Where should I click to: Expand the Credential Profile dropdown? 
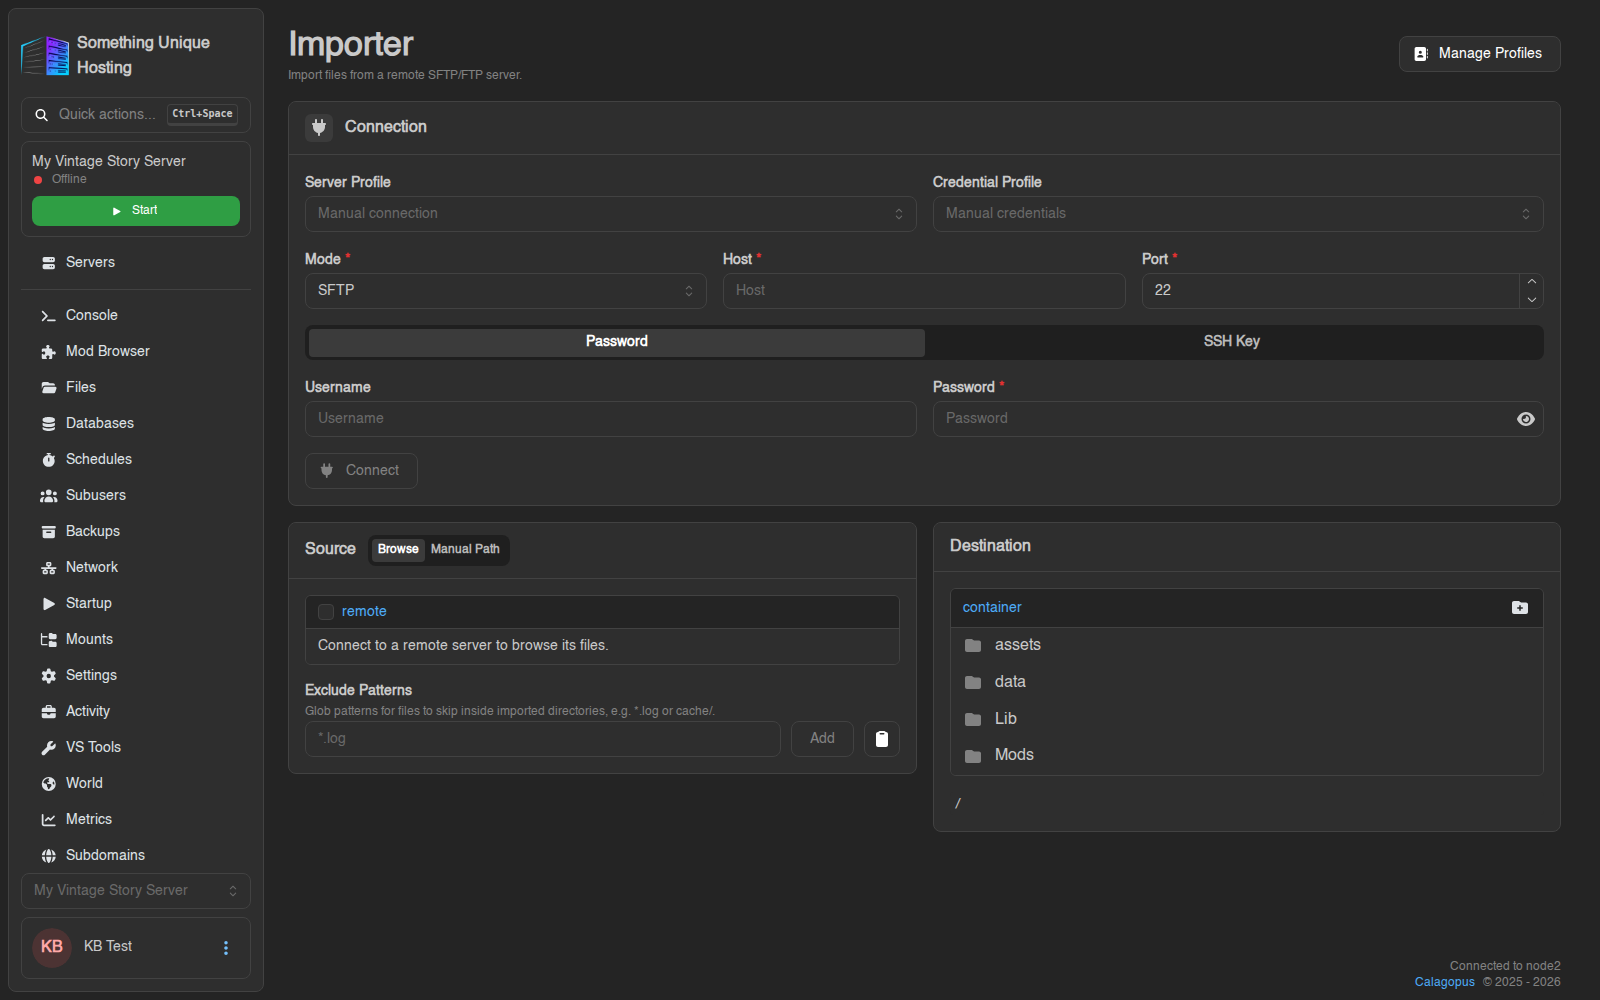coord(1238,214)
